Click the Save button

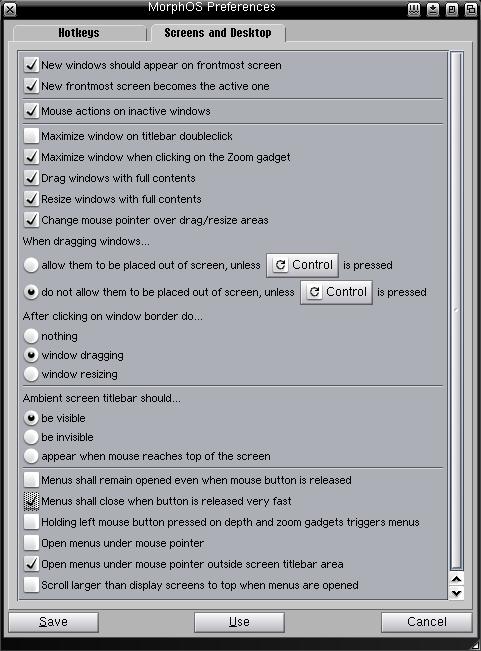[x=54, y=622]
